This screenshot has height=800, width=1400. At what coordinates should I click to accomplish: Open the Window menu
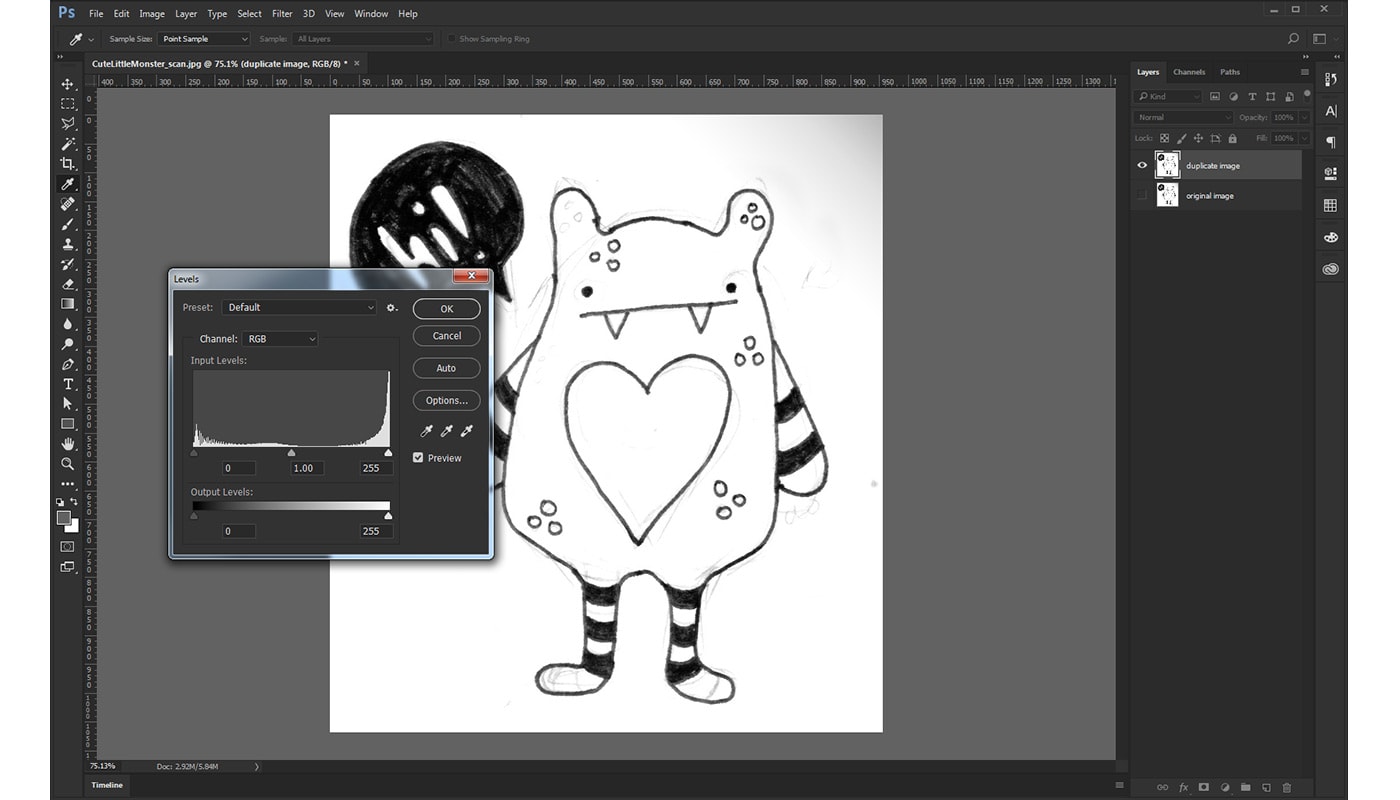pyautogui.click(x=371, y=14)
